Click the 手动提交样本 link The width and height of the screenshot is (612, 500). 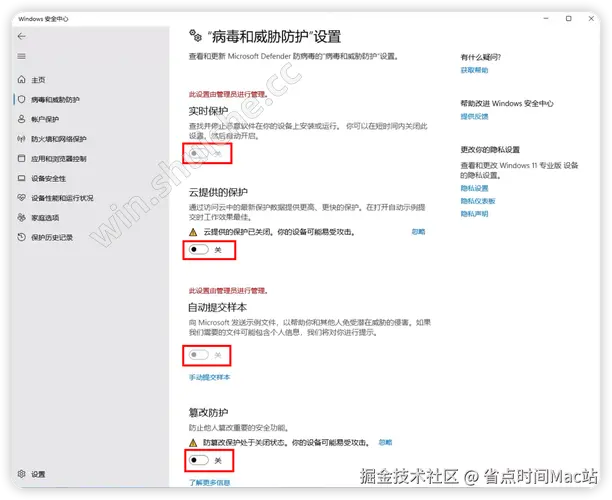pyautogui.click(x=210, y=377)
